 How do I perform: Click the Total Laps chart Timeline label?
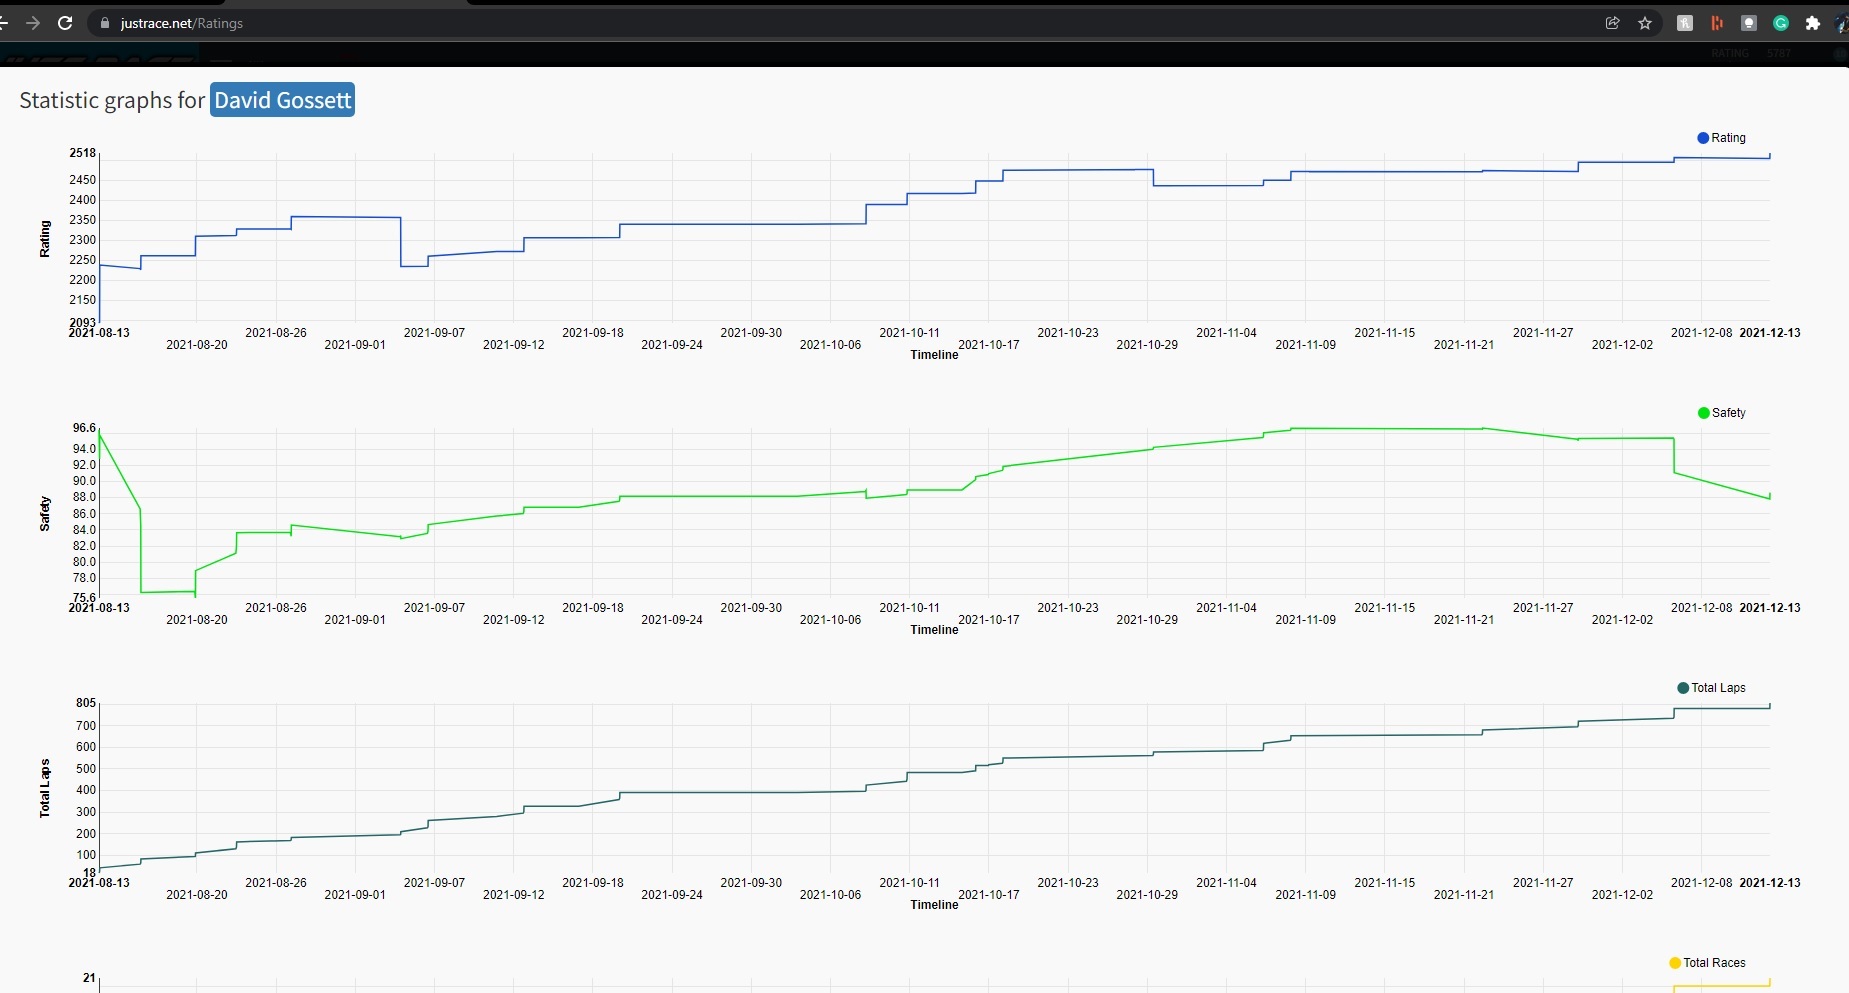click(x=934, y=905)
